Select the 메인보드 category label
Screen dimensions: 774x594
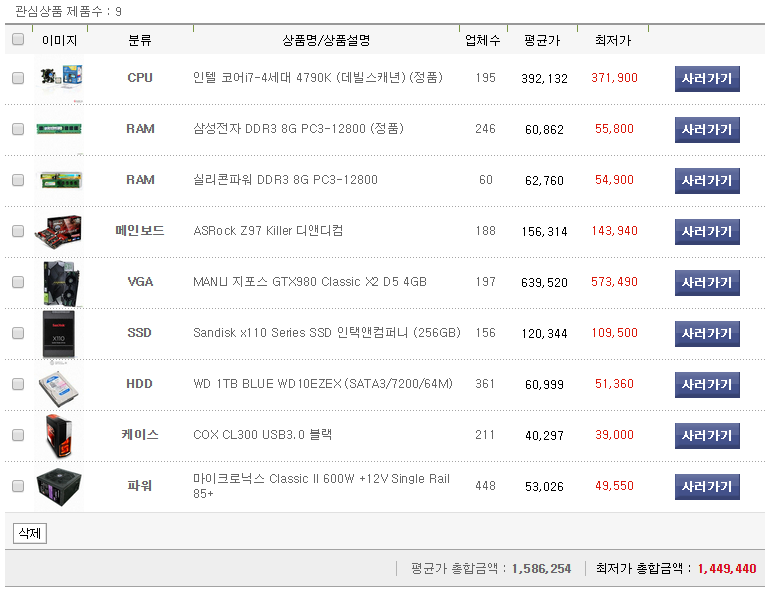tap(140, 231)
